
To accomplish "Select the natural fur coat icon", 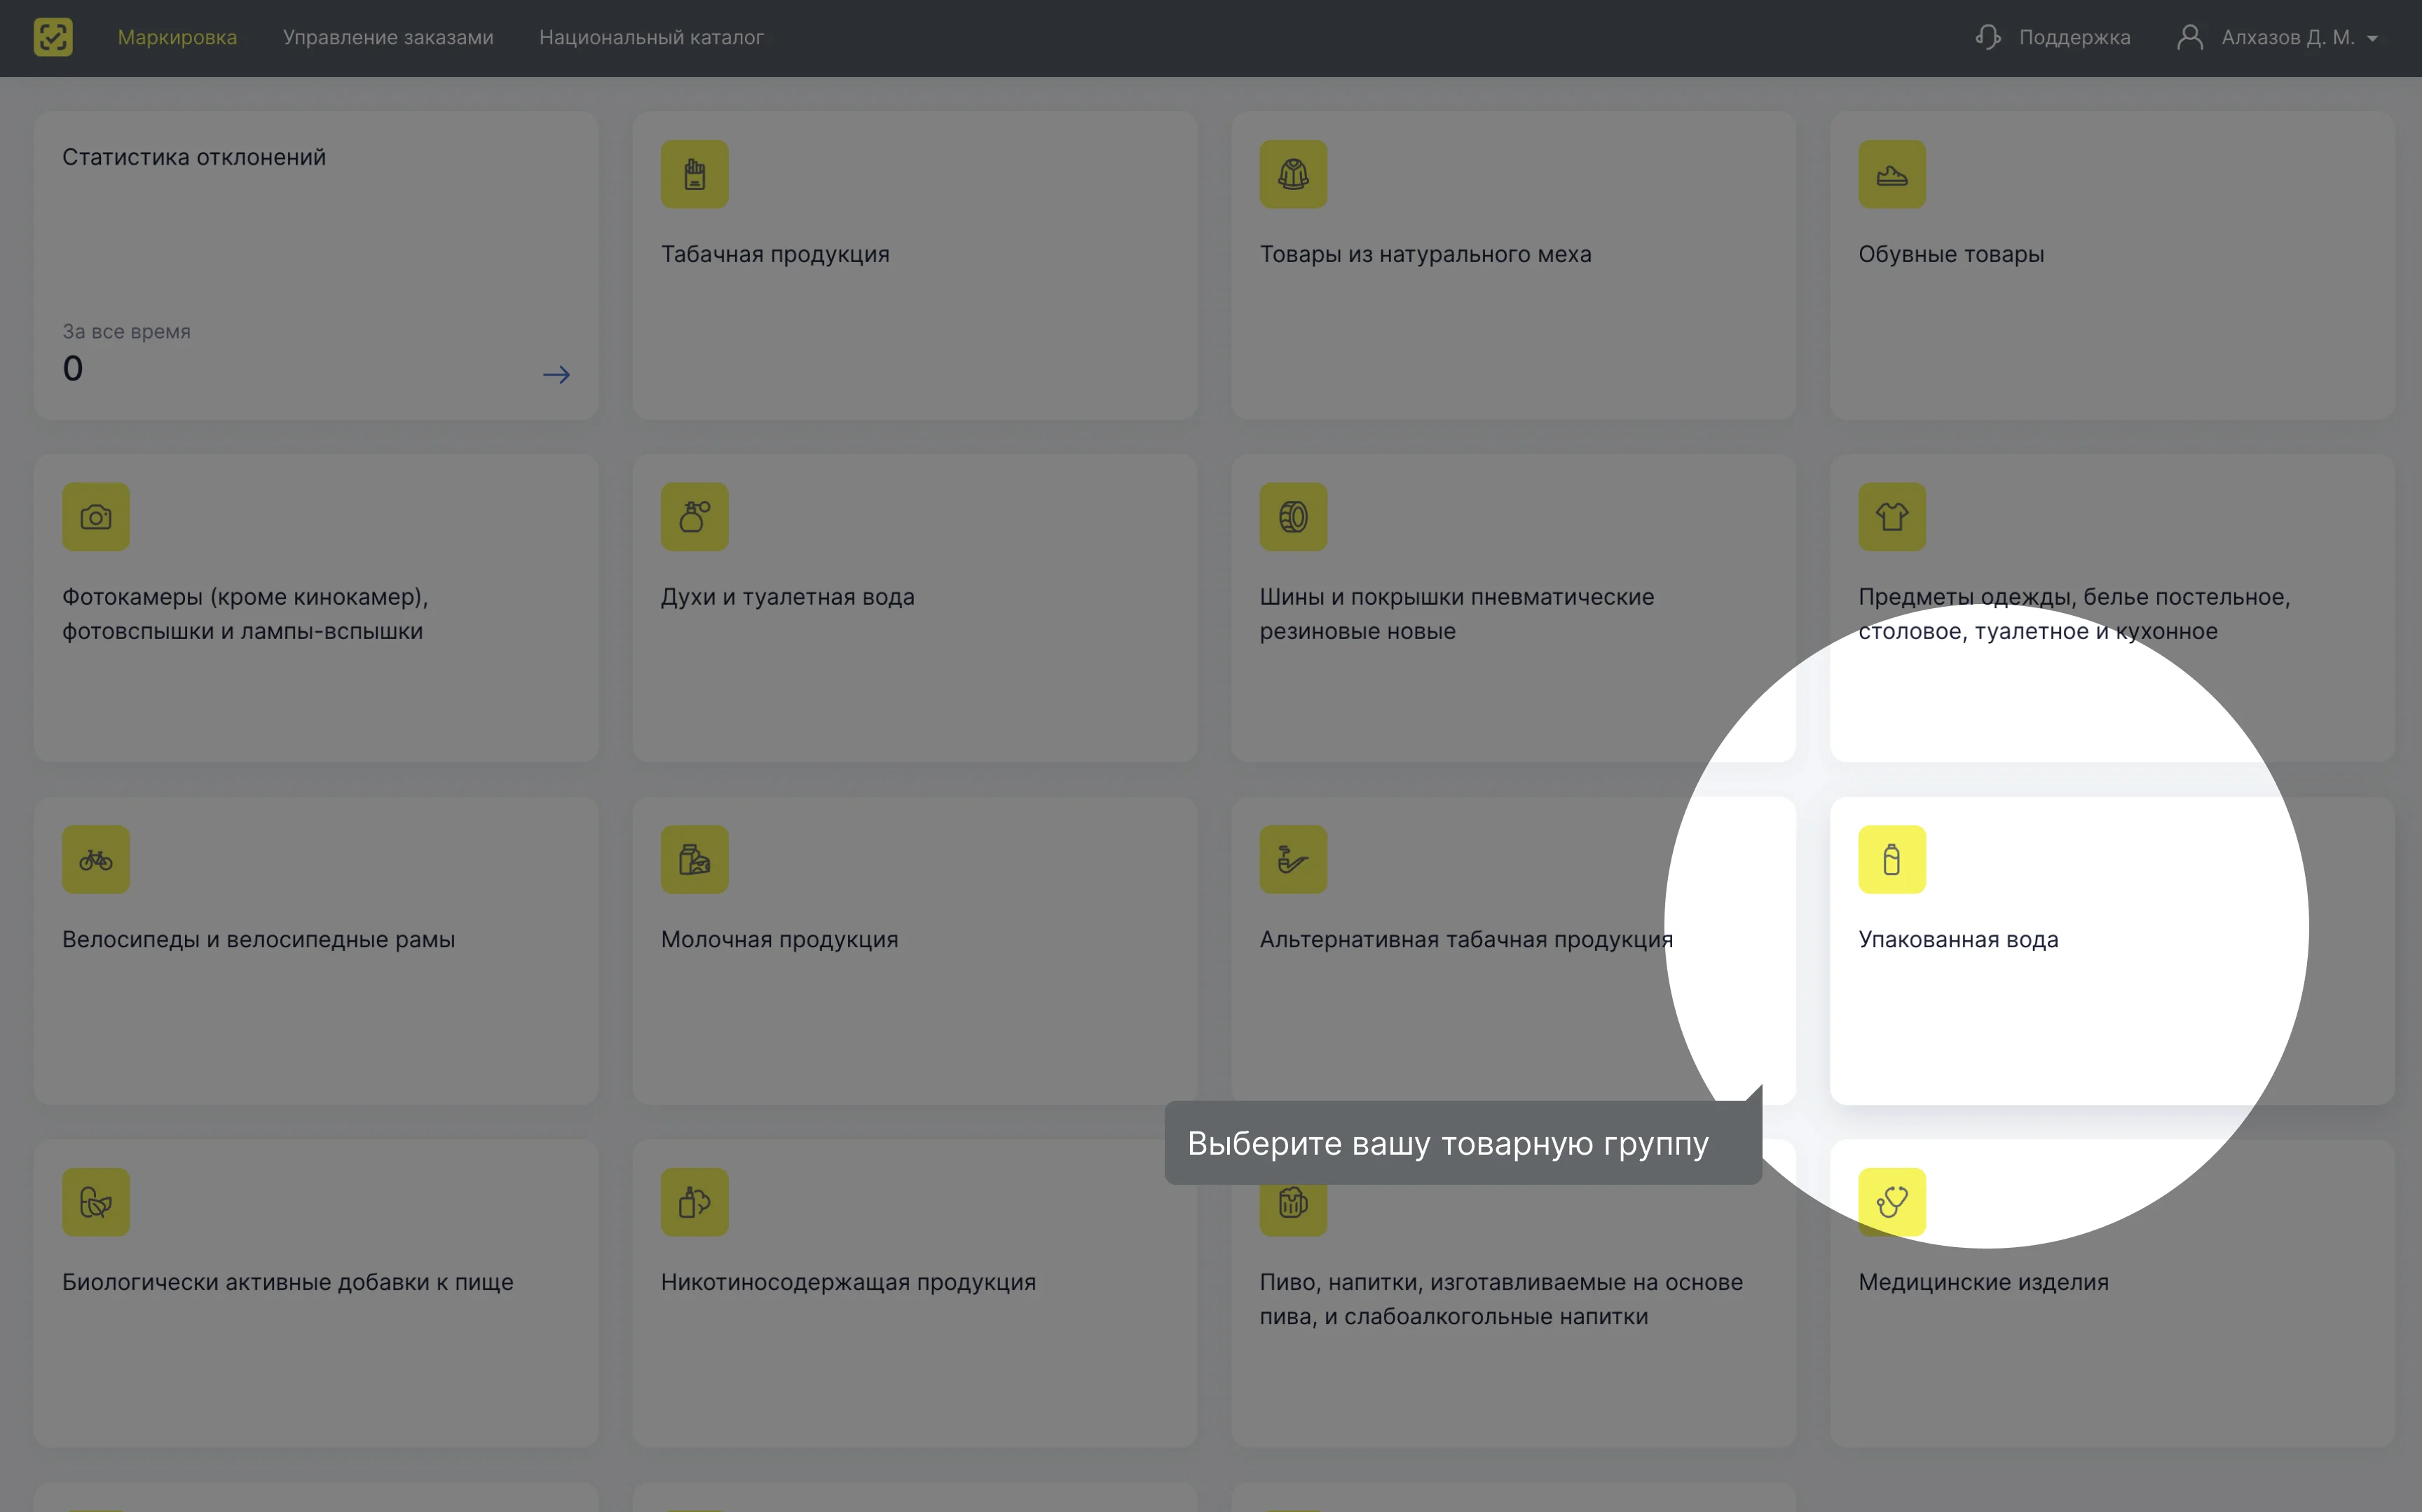I will [1293, 174].
